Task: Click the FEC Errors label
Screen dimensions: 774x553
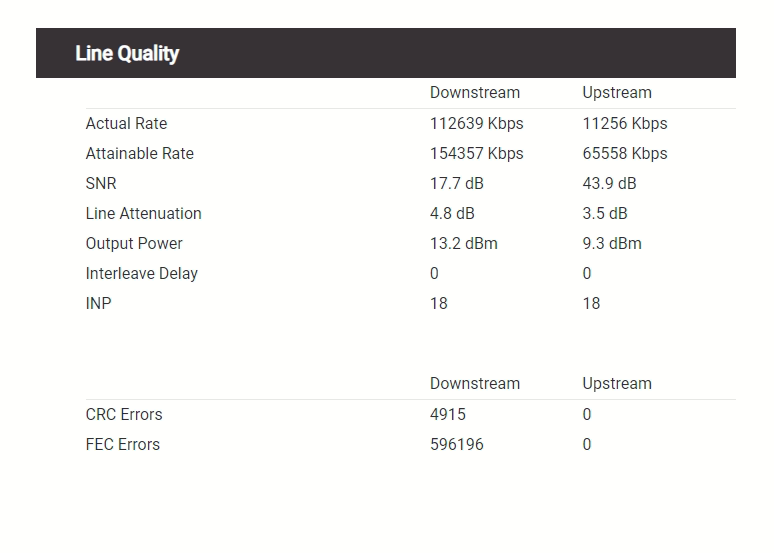Action: [x=123, y=445]
